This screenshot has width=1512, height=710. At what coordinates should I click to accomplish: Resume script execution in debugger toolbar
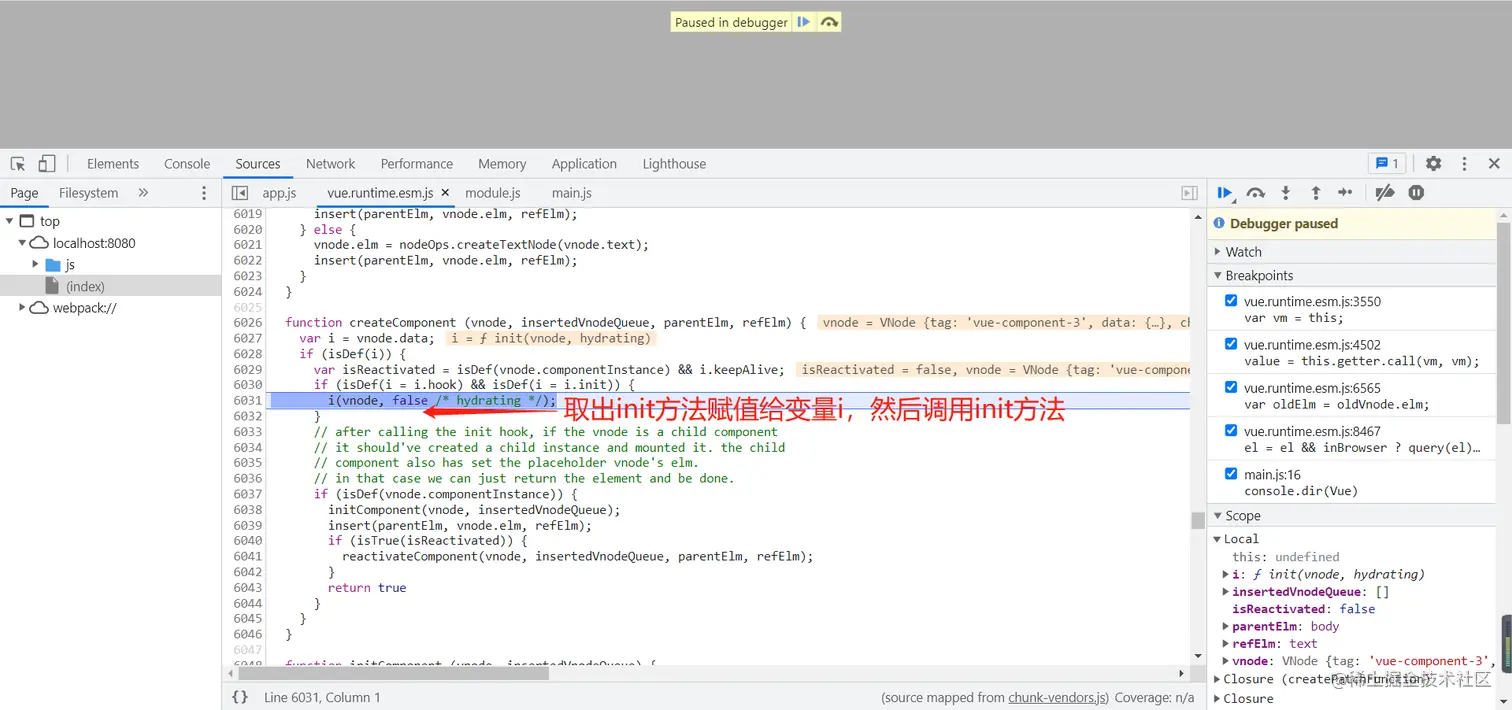click(x=1225, y=193)
